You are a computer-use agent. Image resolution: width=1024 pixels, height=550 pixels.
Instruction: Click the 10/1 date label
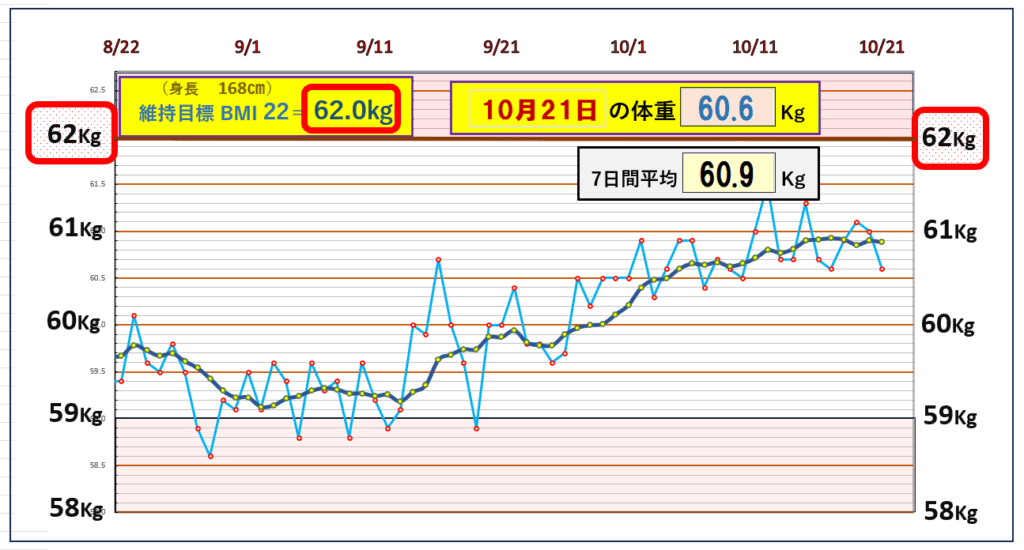(628, 47)
